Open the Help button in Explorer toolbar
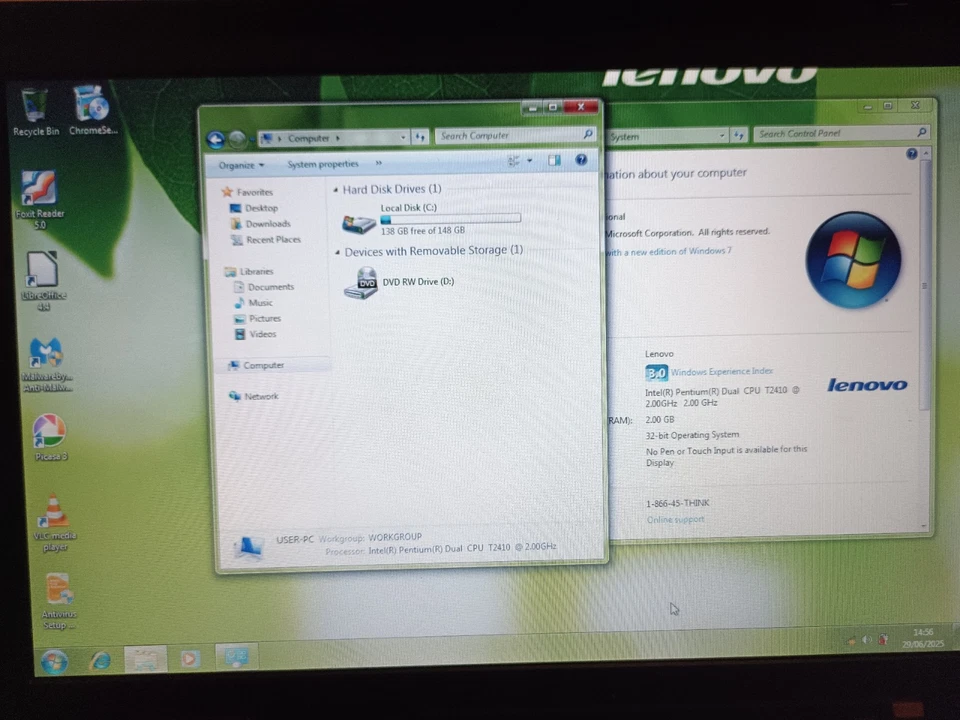960x720 pixels. (x=580, y=160)
